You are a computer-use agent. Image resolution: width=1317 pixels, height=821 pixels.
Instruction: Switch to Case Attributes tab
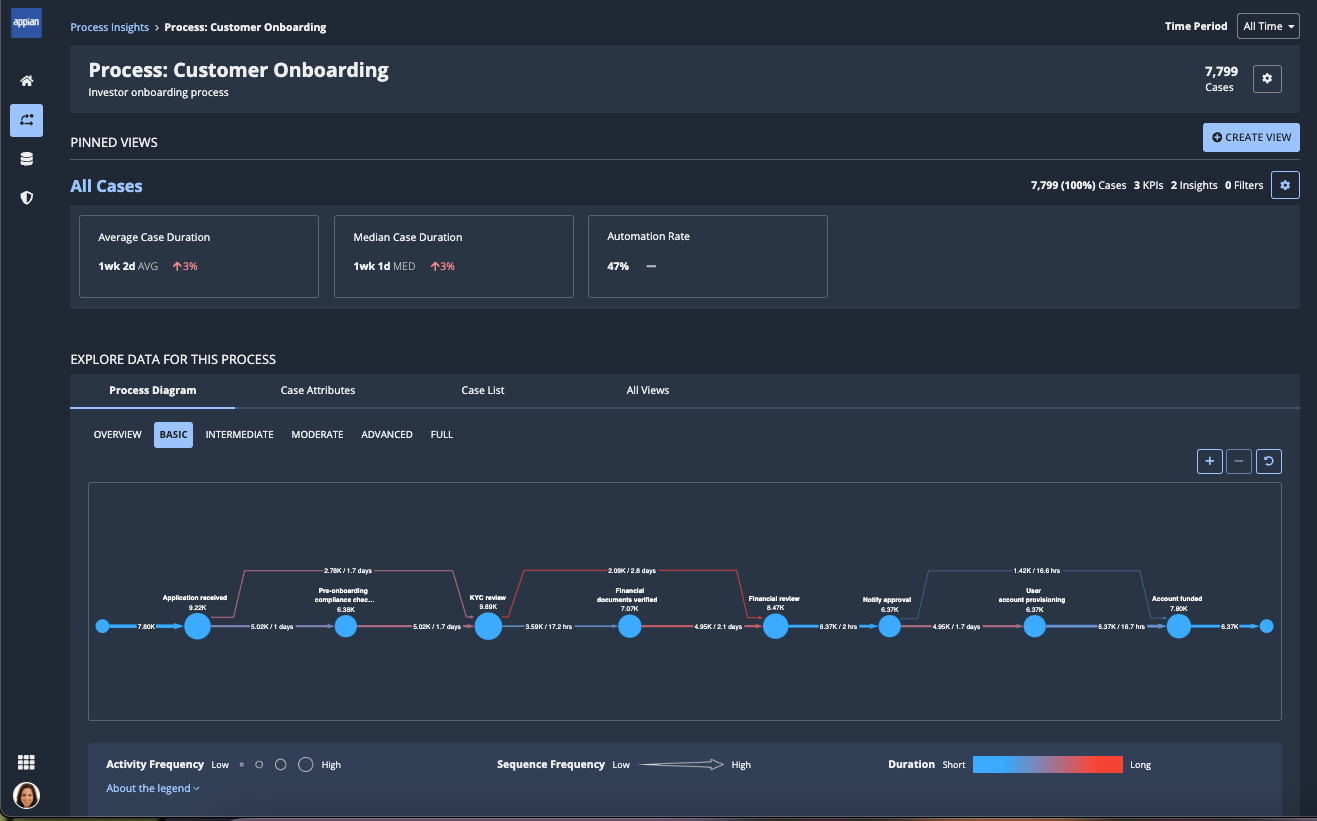pos(318,390)
